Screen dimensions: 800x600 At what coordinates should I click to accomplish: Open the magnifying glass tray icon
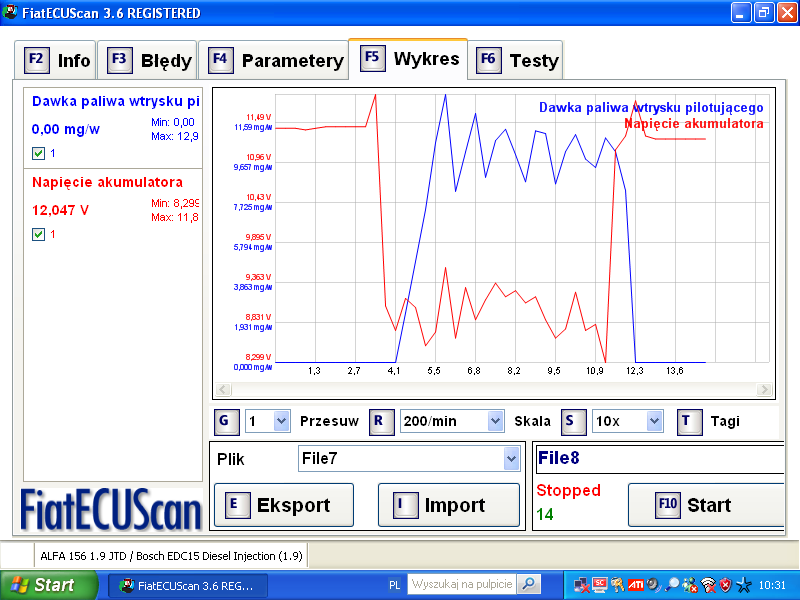click(x=672, y=585)
